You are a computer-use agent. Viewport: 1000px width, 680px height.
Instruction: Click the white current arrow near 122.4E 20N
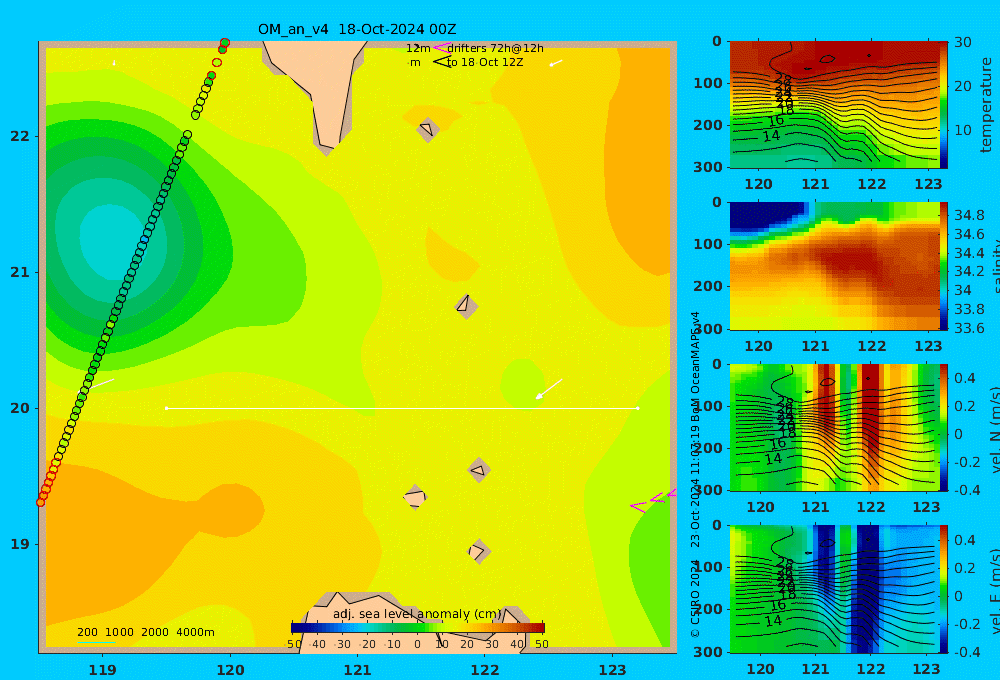point(548,388)
